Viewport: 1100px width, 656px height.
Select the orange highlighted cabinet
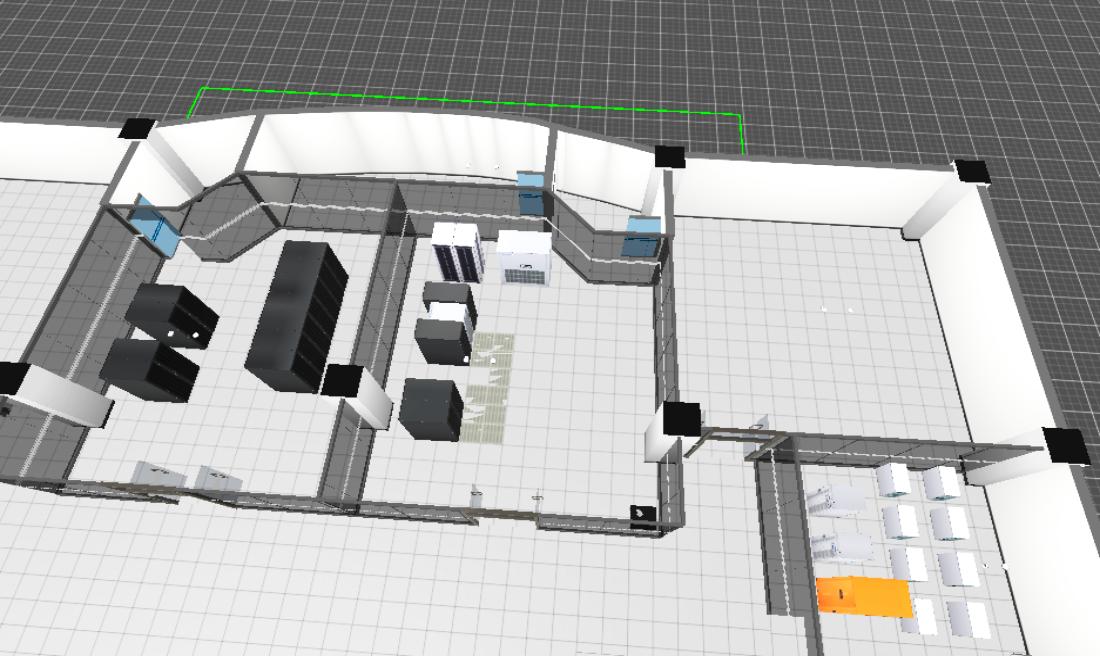point(863,595)
